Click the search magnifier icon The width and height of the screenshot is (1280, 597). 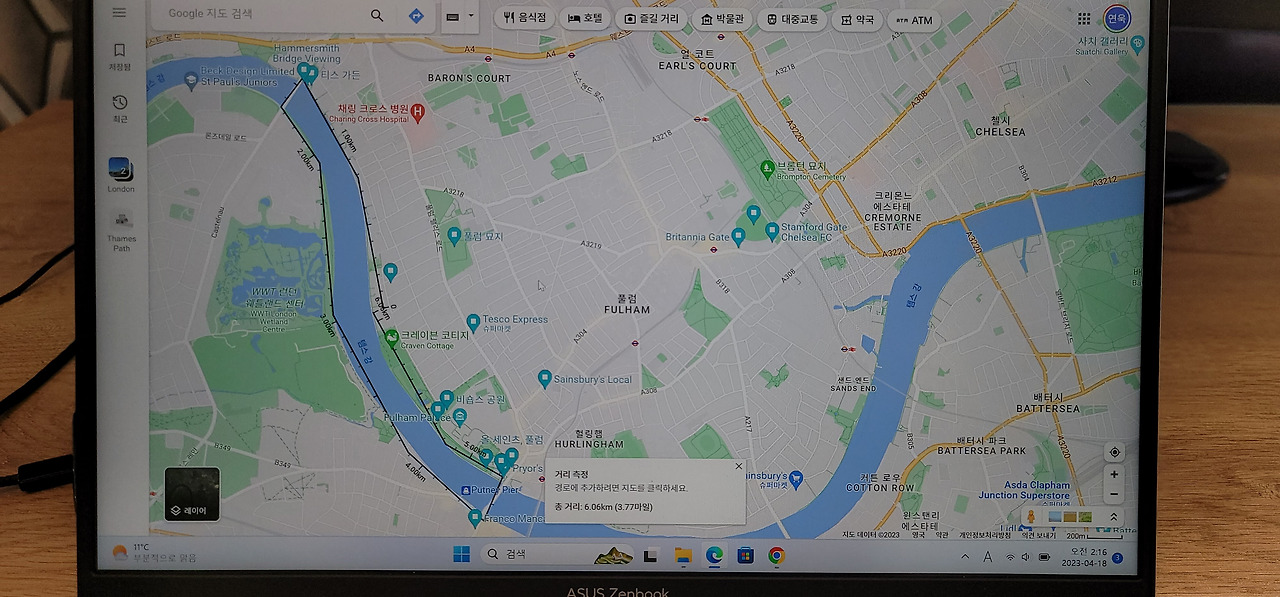(x=377, y=15)
